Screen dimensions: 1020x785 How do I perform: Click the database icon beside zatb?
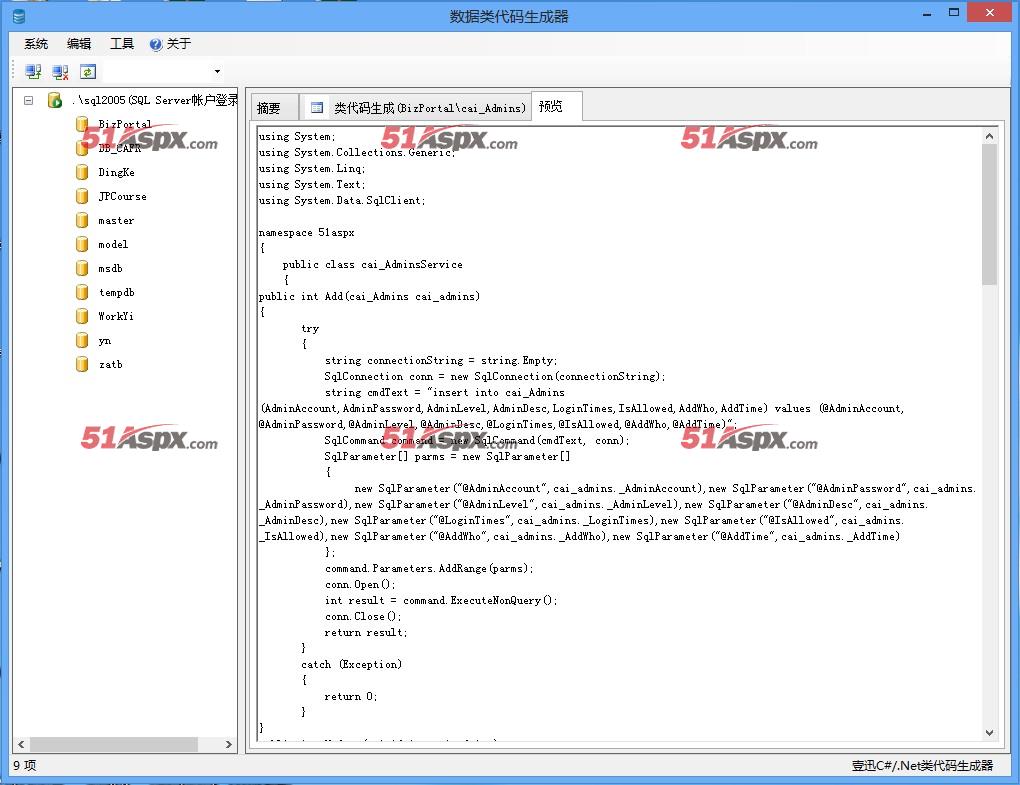(x=82, y=364)
